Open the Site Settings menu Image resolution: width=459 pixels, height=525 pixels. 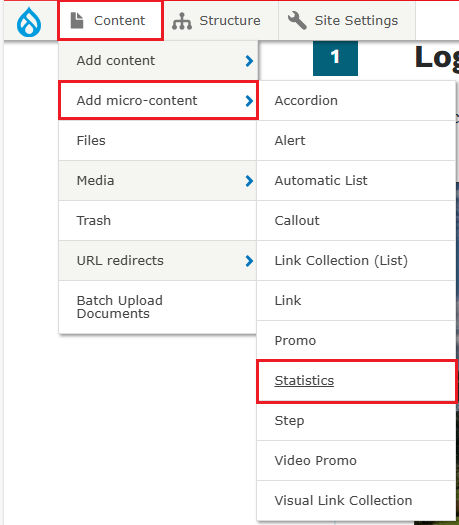[347, 21]
